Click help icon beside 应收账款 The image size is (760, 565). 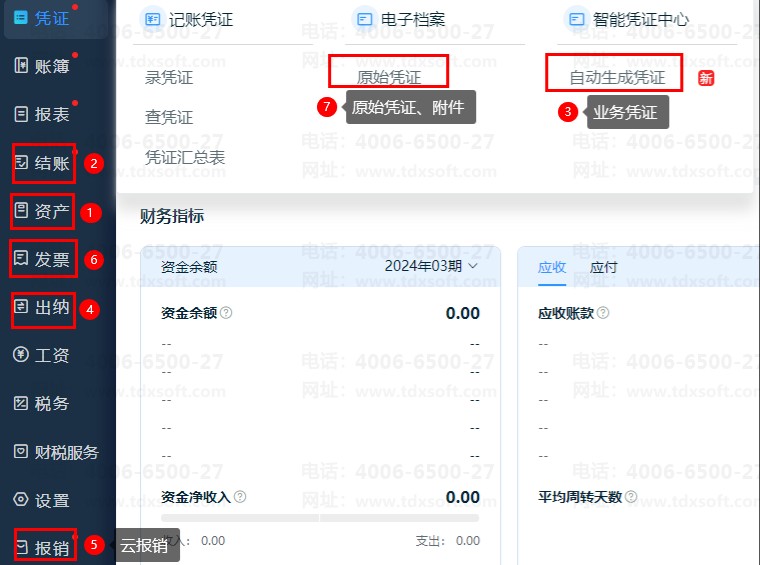(603, 313)
